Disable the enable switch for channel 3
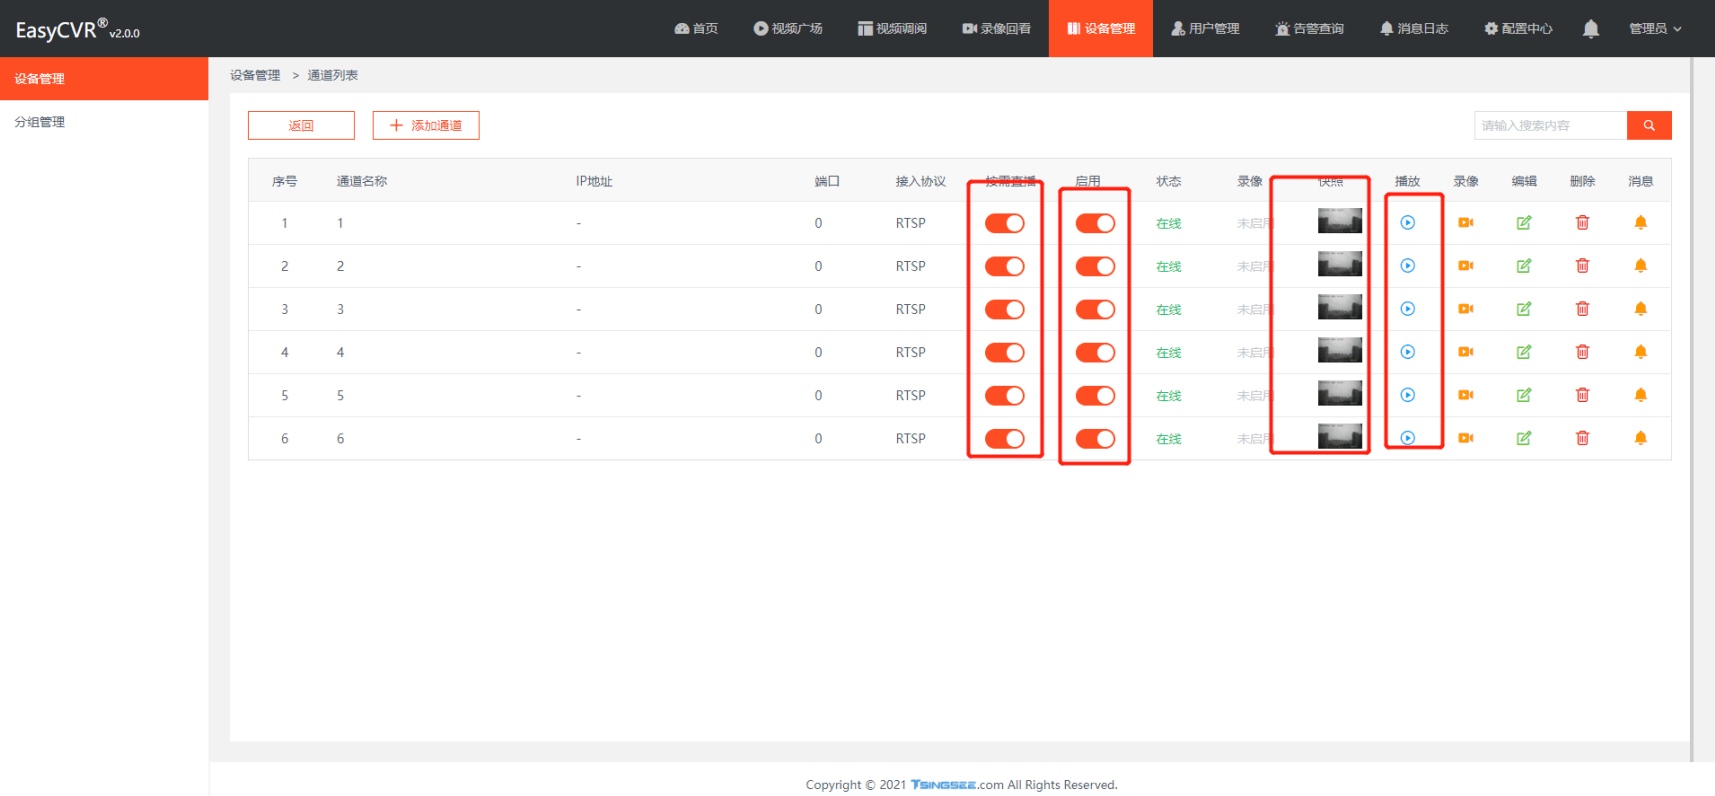 pyautogui.click(x=1095, y=309)
